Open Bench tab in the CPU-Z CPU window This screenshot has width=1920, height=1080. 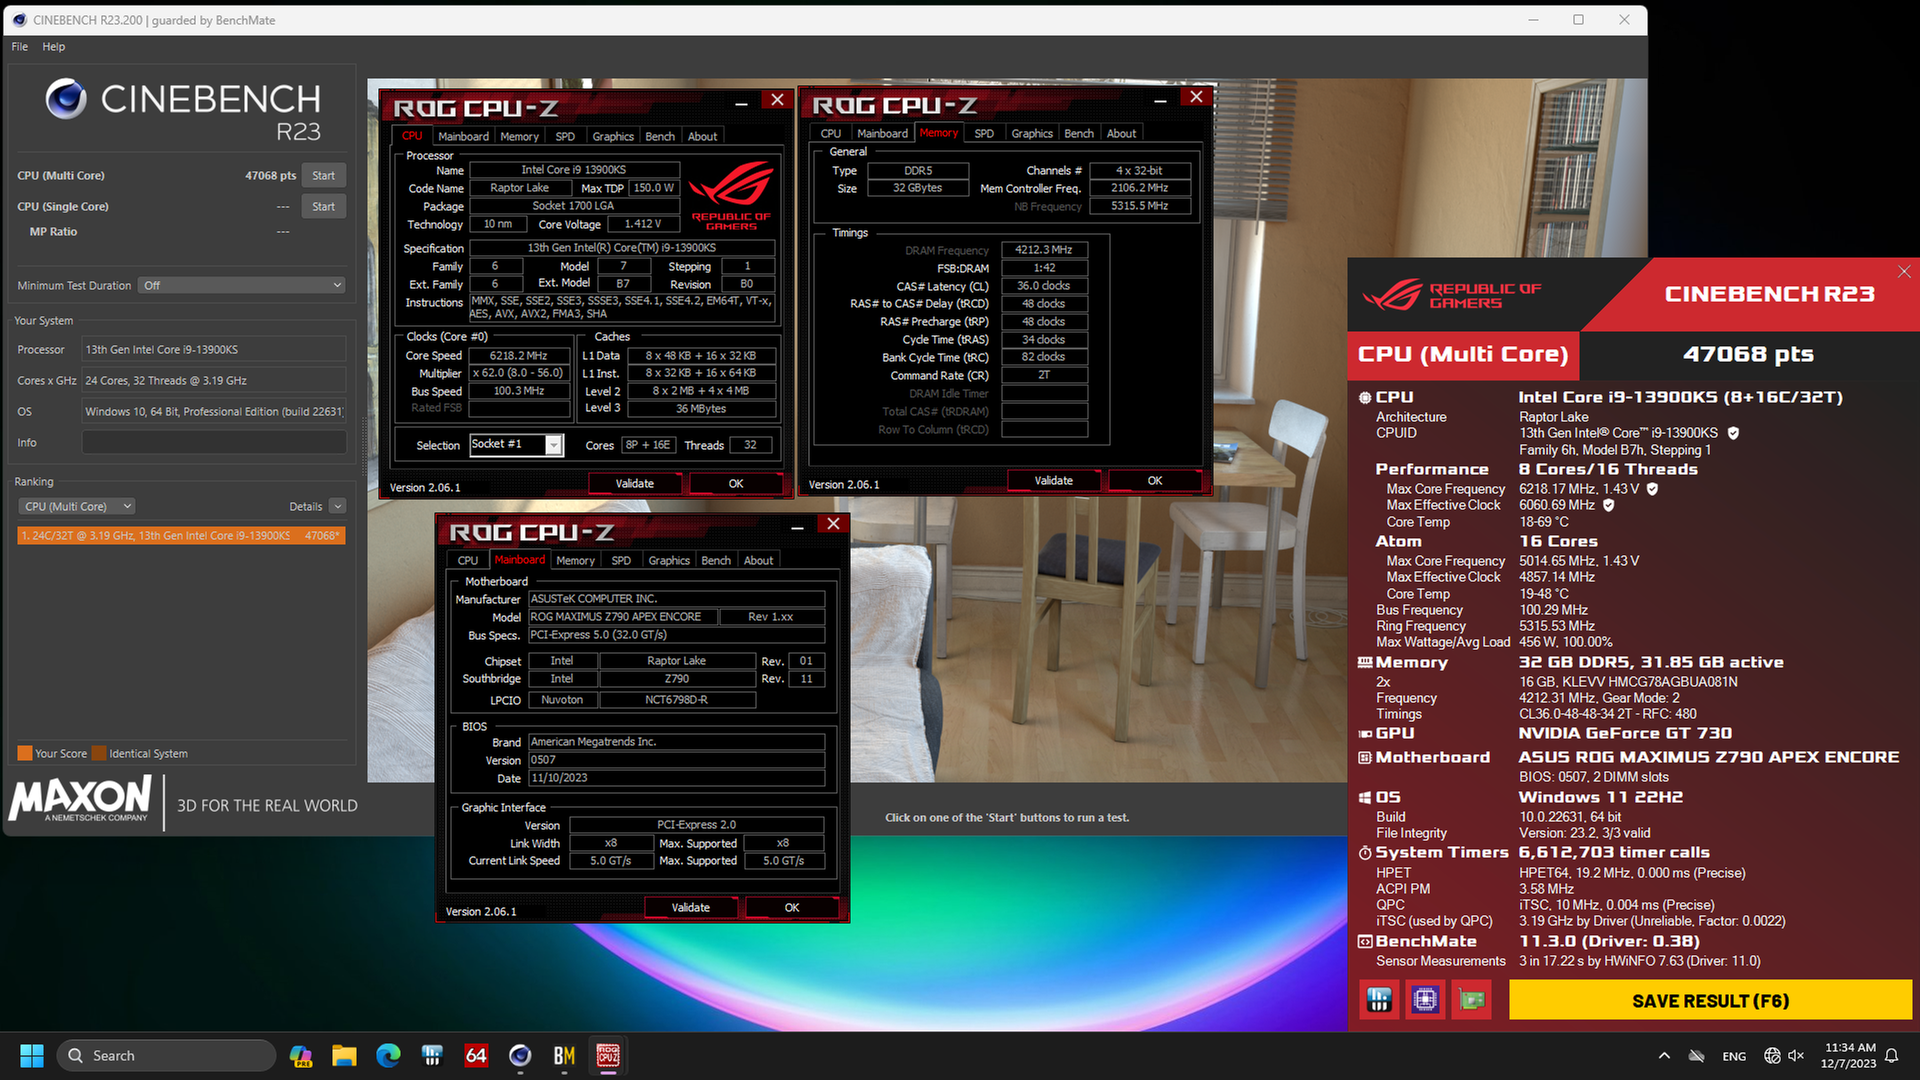click(x=660, y=136)
